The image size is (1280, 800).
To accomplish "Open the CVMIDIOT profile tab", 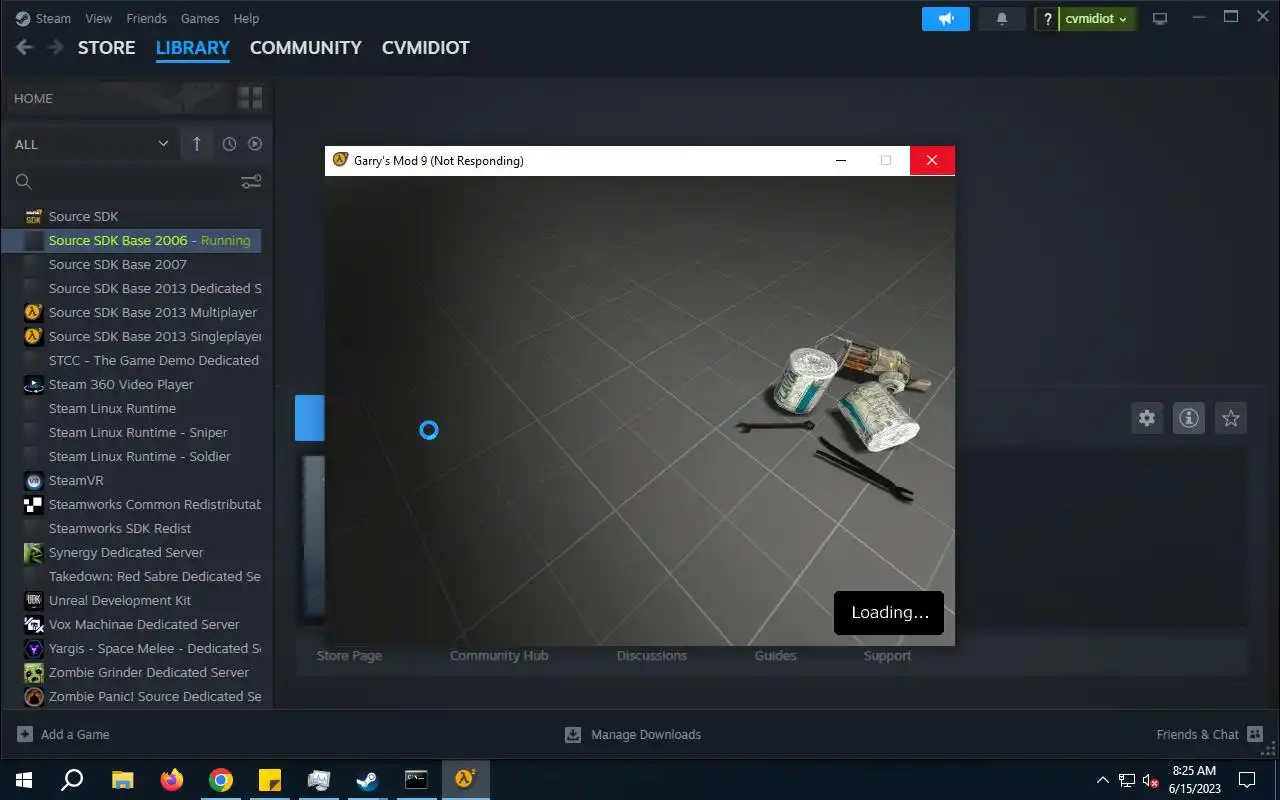I will click(426, 47).
